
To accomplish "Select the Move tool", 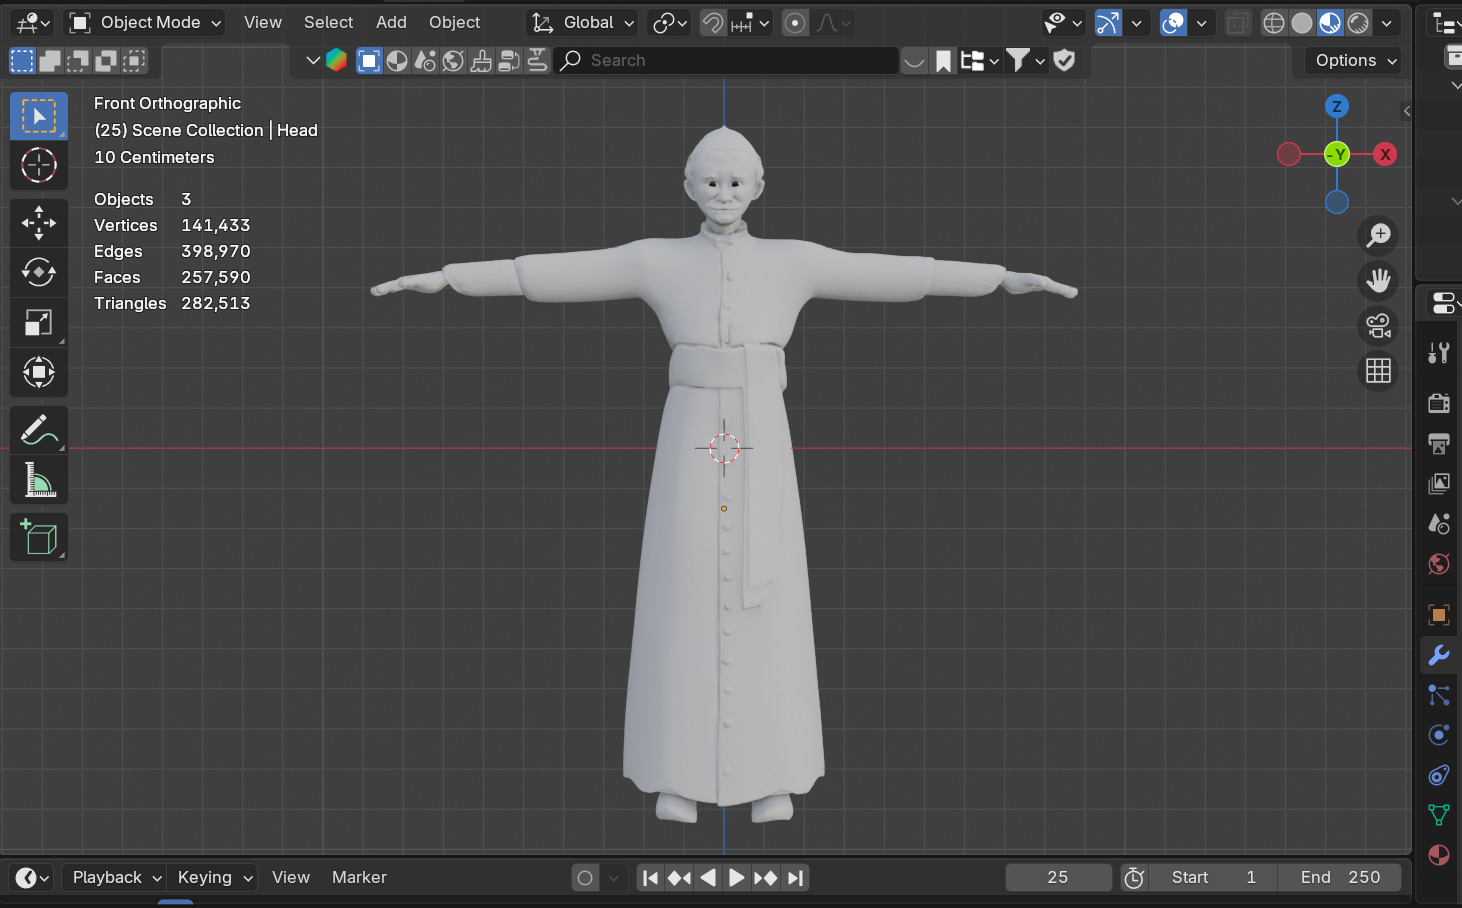I will click(x=38, y=222).
